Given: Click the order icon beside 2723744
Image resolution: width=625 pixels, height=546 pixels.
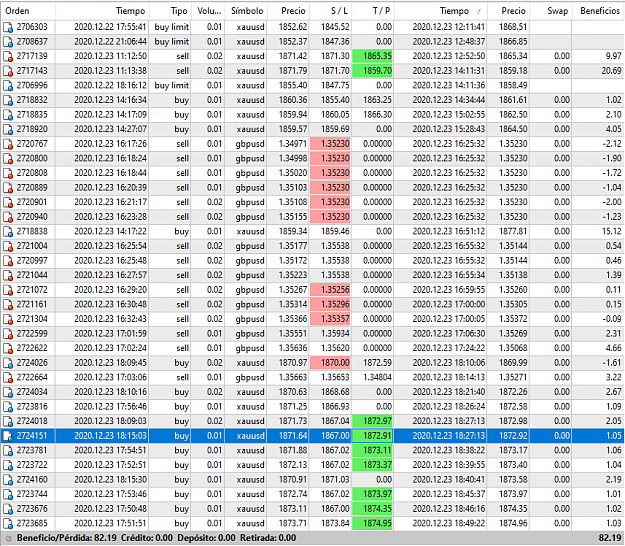Looking at the screenshot, I should (x=8, y=495).
